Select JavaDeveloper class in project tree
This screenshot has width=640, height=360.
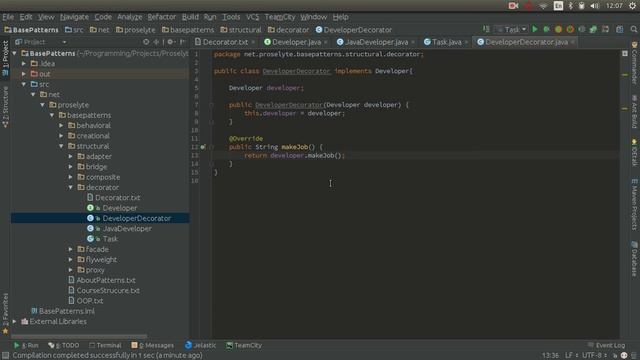coord(127,229)
